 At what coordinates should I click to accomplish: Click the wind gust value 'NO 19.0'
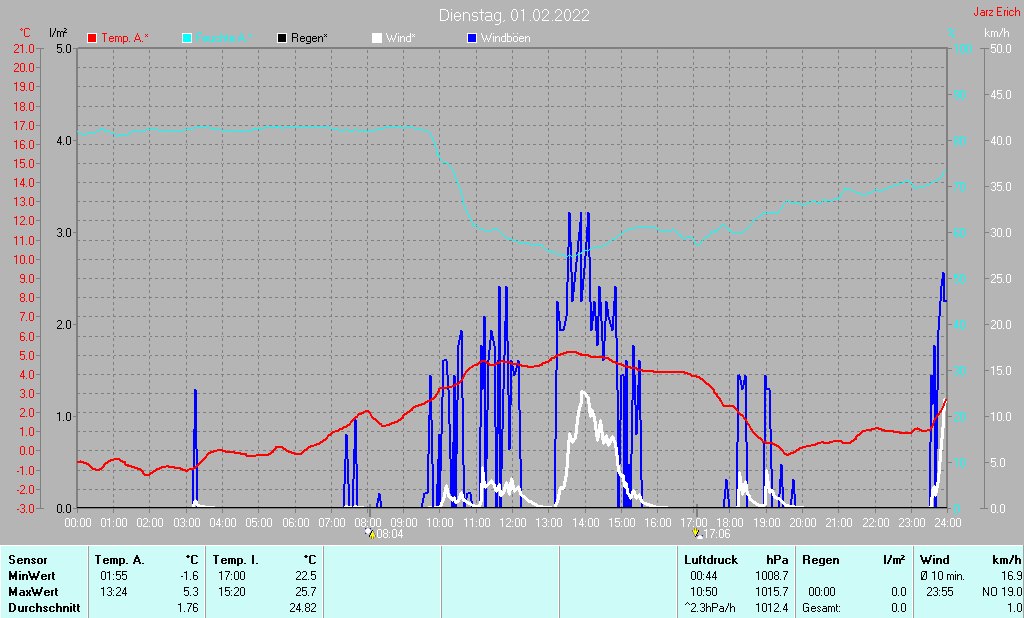click(x=1002, y=592)
